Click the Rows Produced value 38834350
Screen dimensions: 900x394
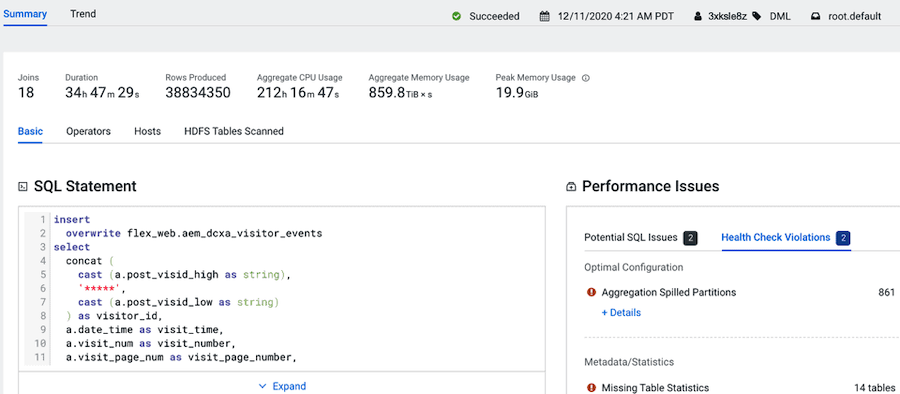(198, 92)
